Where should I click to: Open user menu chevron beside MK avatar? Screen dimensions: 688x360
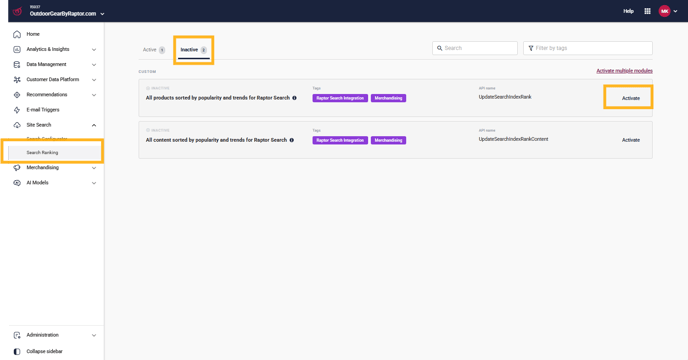pyautogui.click(x=675, y=11)
